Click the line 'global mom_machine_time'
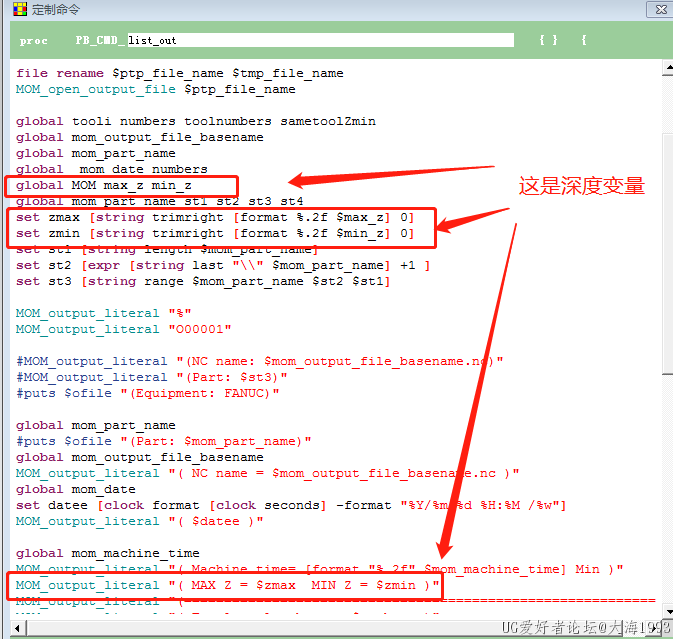This screenshot has width=673, height=639. 108,554
